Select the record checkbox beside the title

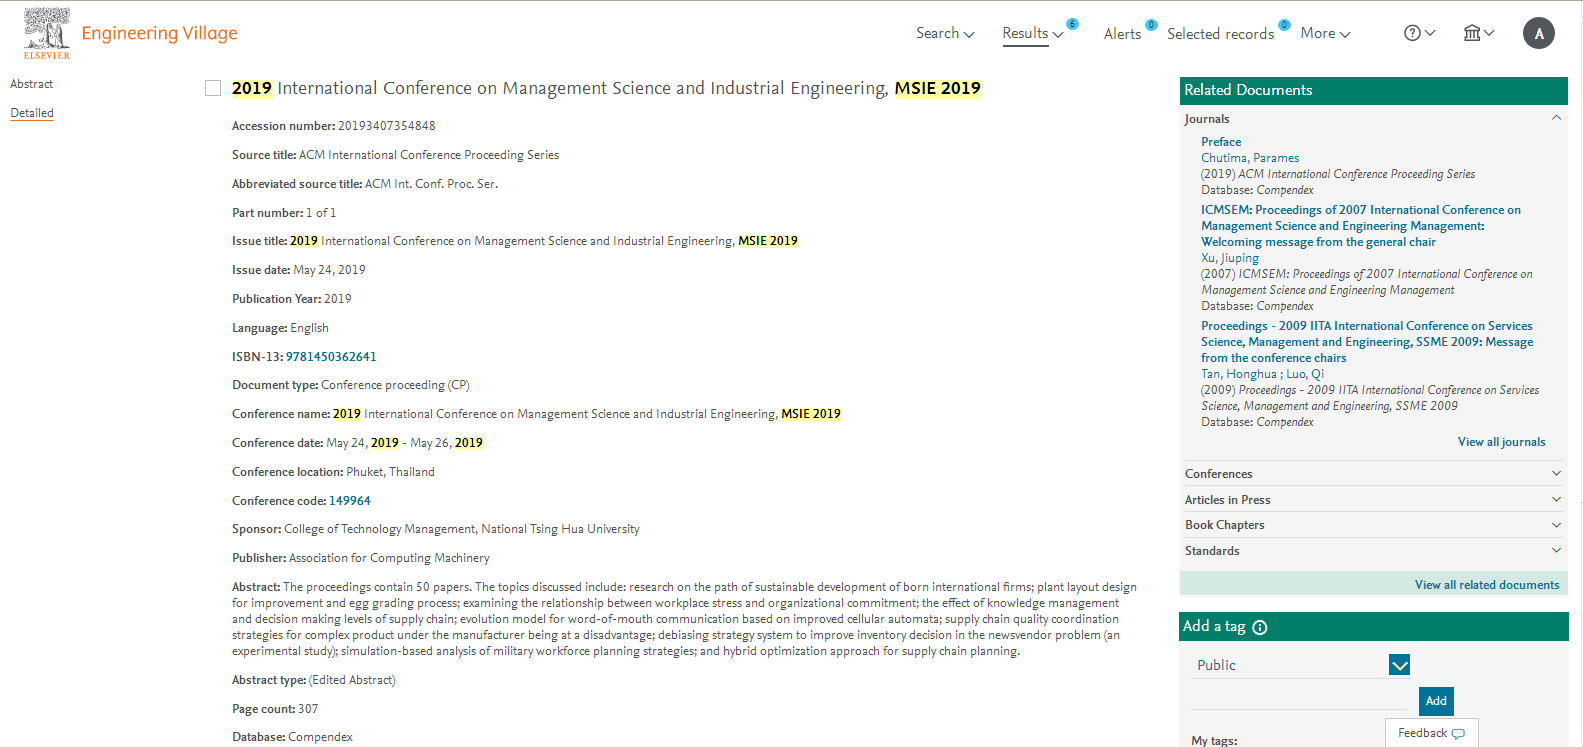tap(213, 88)
